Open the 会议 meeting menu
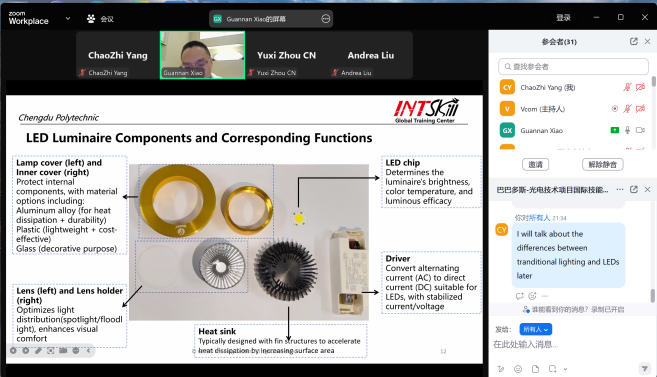Viewport: 657px width, 377px height. click(100, 19)
